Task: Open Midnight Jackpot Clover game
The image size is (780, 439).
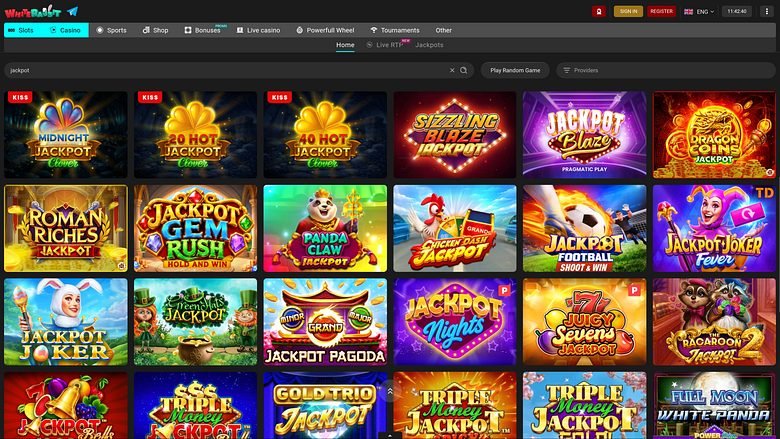Action: coord(66,135)
